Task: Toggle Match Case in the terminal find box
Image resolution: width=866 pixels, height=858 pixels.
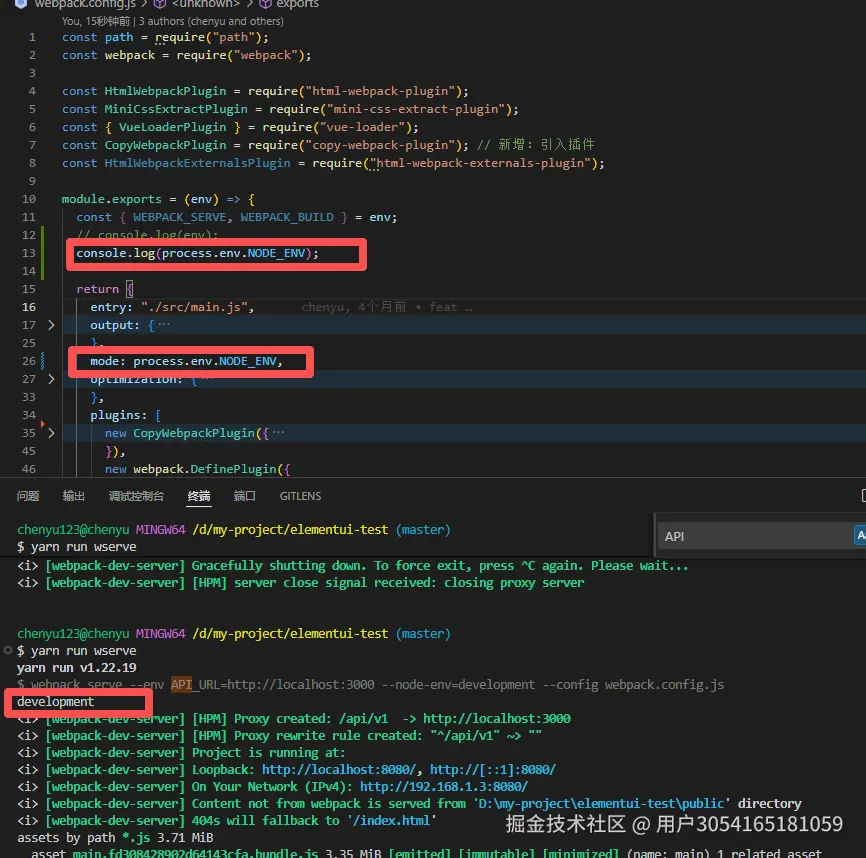Action: (x=860, y=536)
